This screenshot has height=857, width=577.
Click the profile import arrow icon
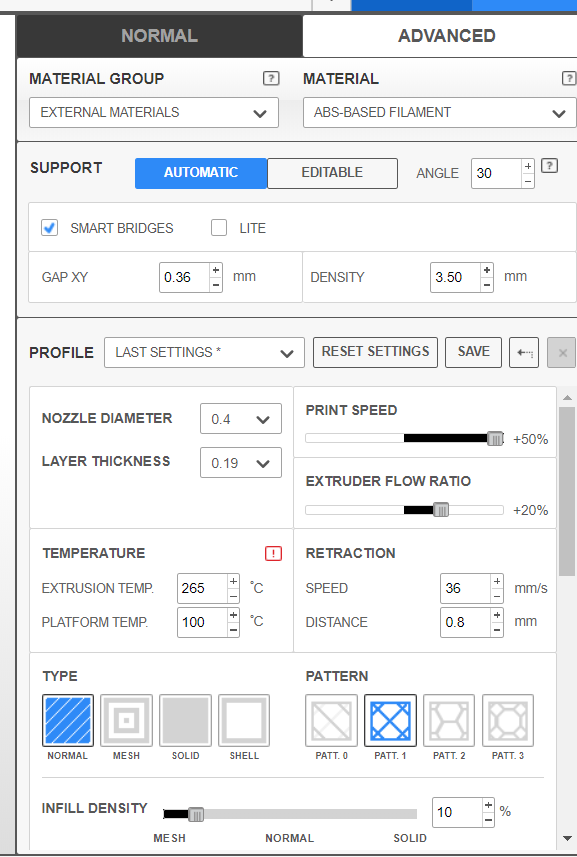524,353
